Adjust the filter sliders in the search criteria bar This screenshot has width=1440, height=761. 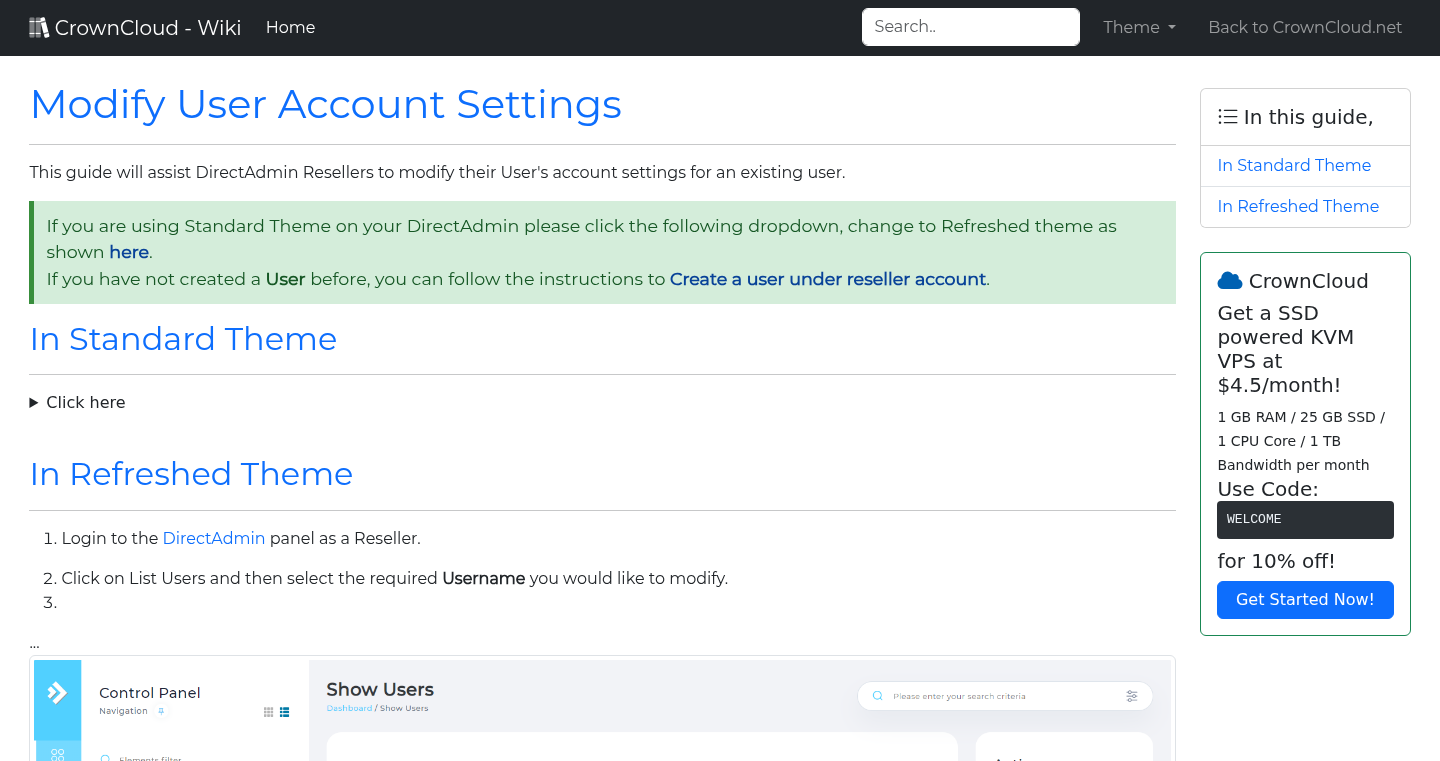click(1131, 696)
